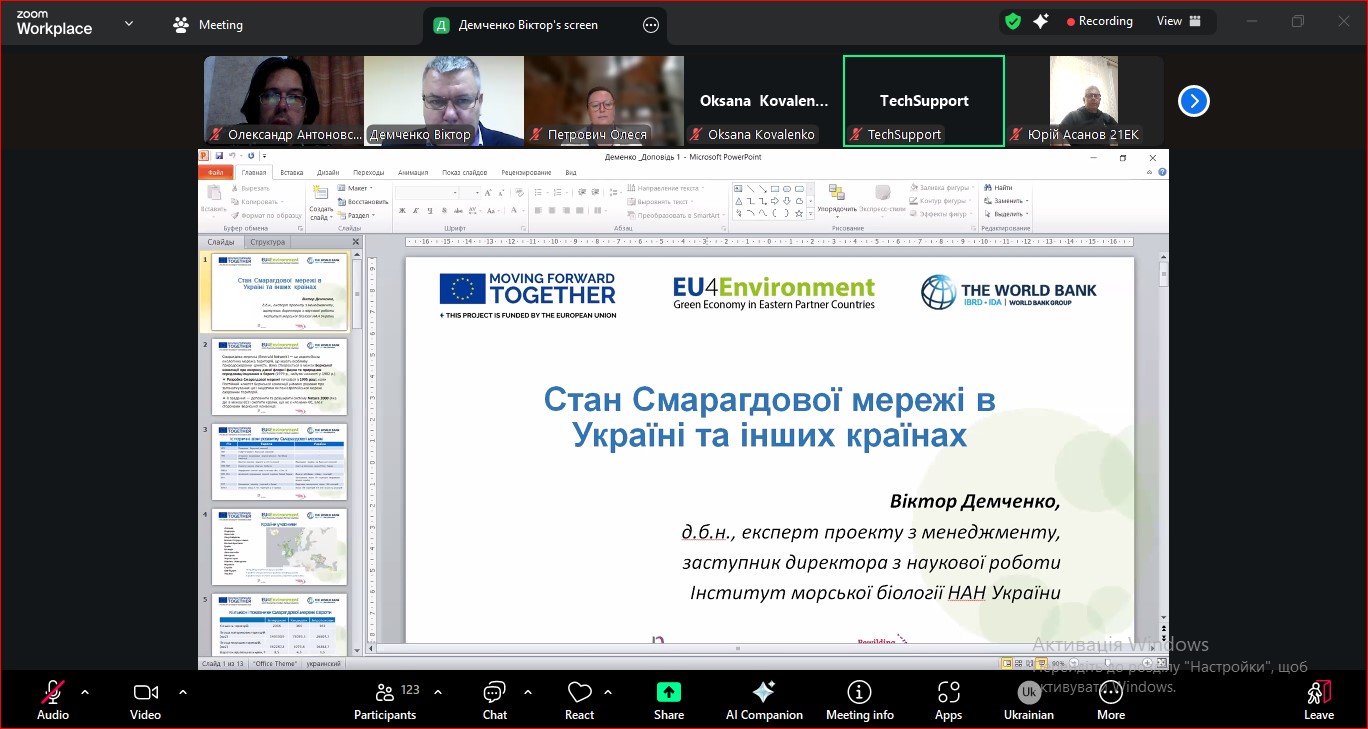The width and height of the screenshot is (1368, 729).
Task: Leave the meeting
Action: tap(1318, 699)
